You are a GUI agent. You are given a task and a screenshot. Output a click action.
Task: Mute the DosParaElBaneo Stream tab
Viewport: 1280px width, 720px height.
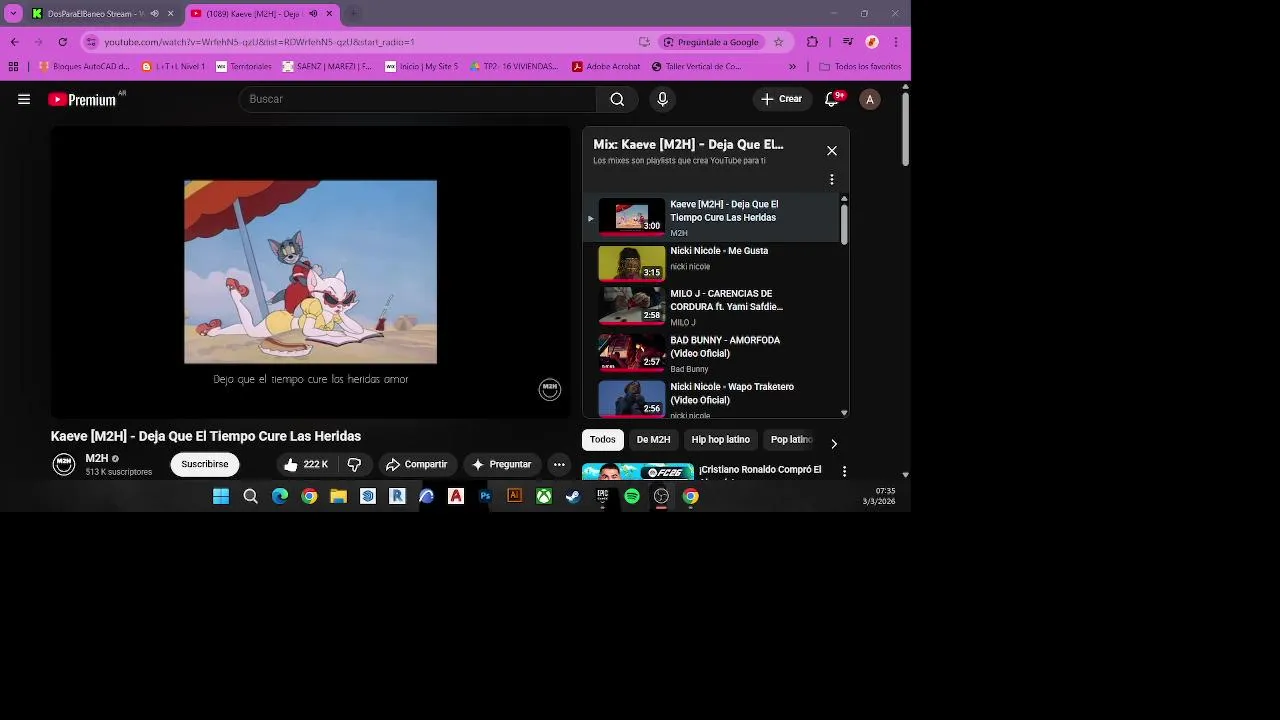pyautogui.click(x=154, y=14)
